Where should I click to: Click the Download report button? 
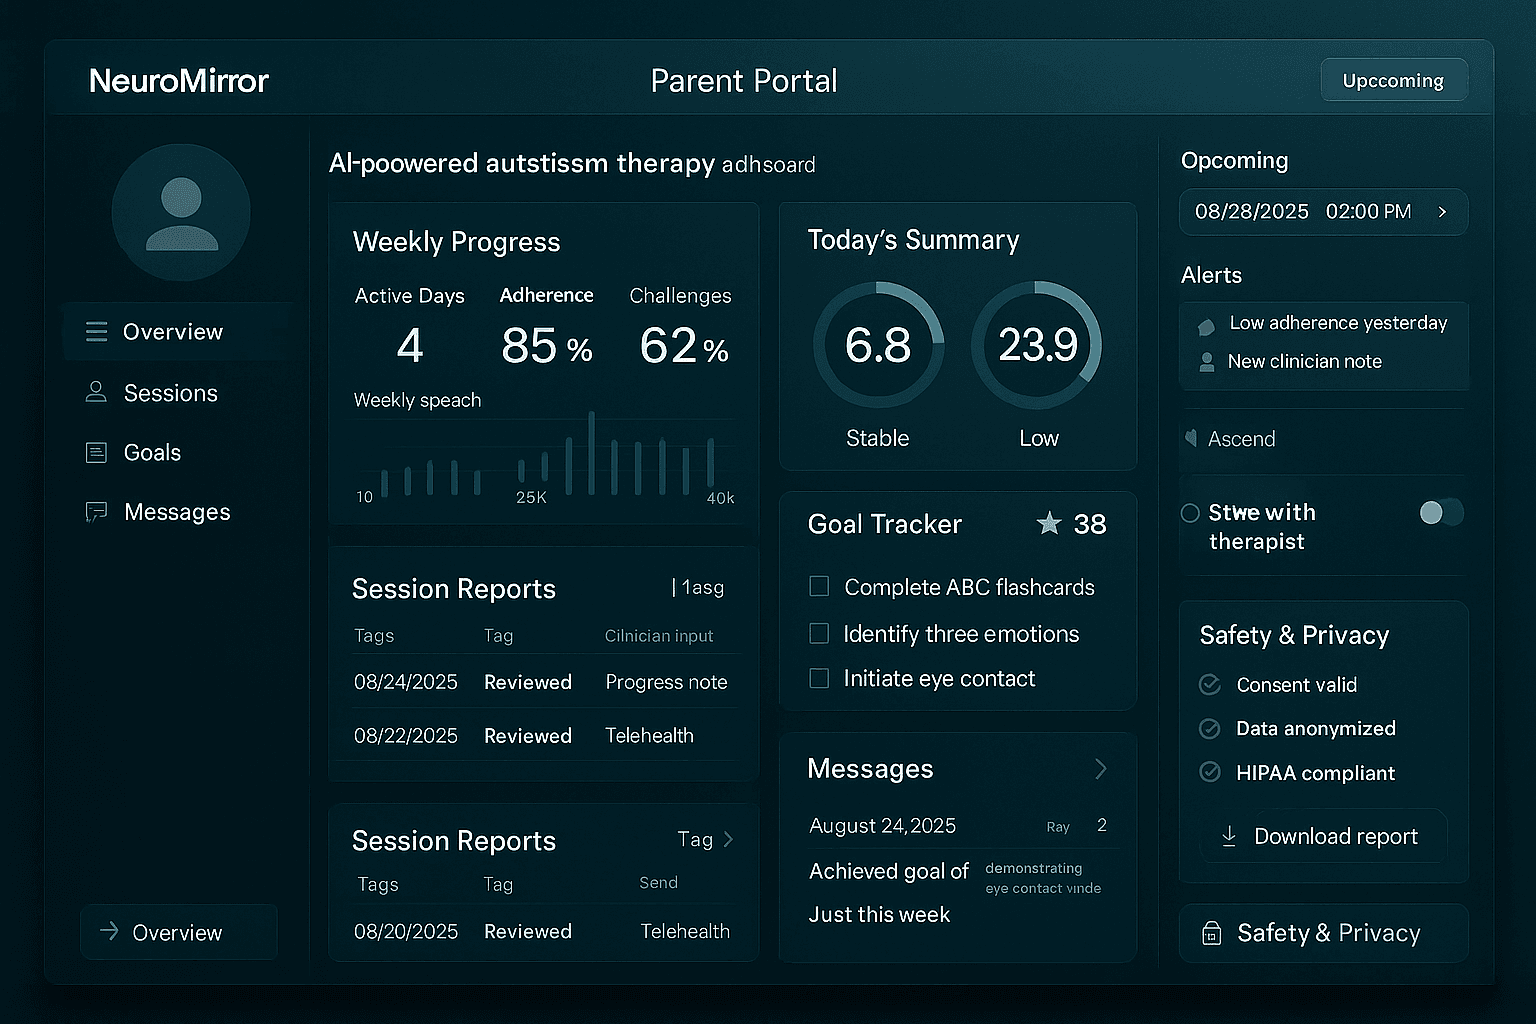point(1322,836)
